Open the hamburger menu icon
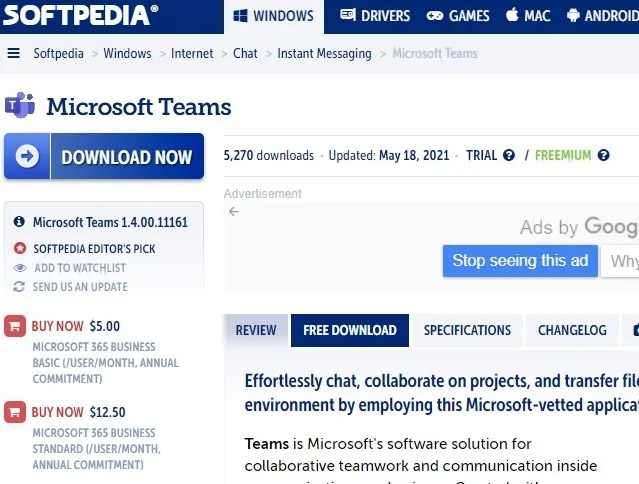Screen dimensions: 639x484 pyautogui.click(x=13, y=54)
